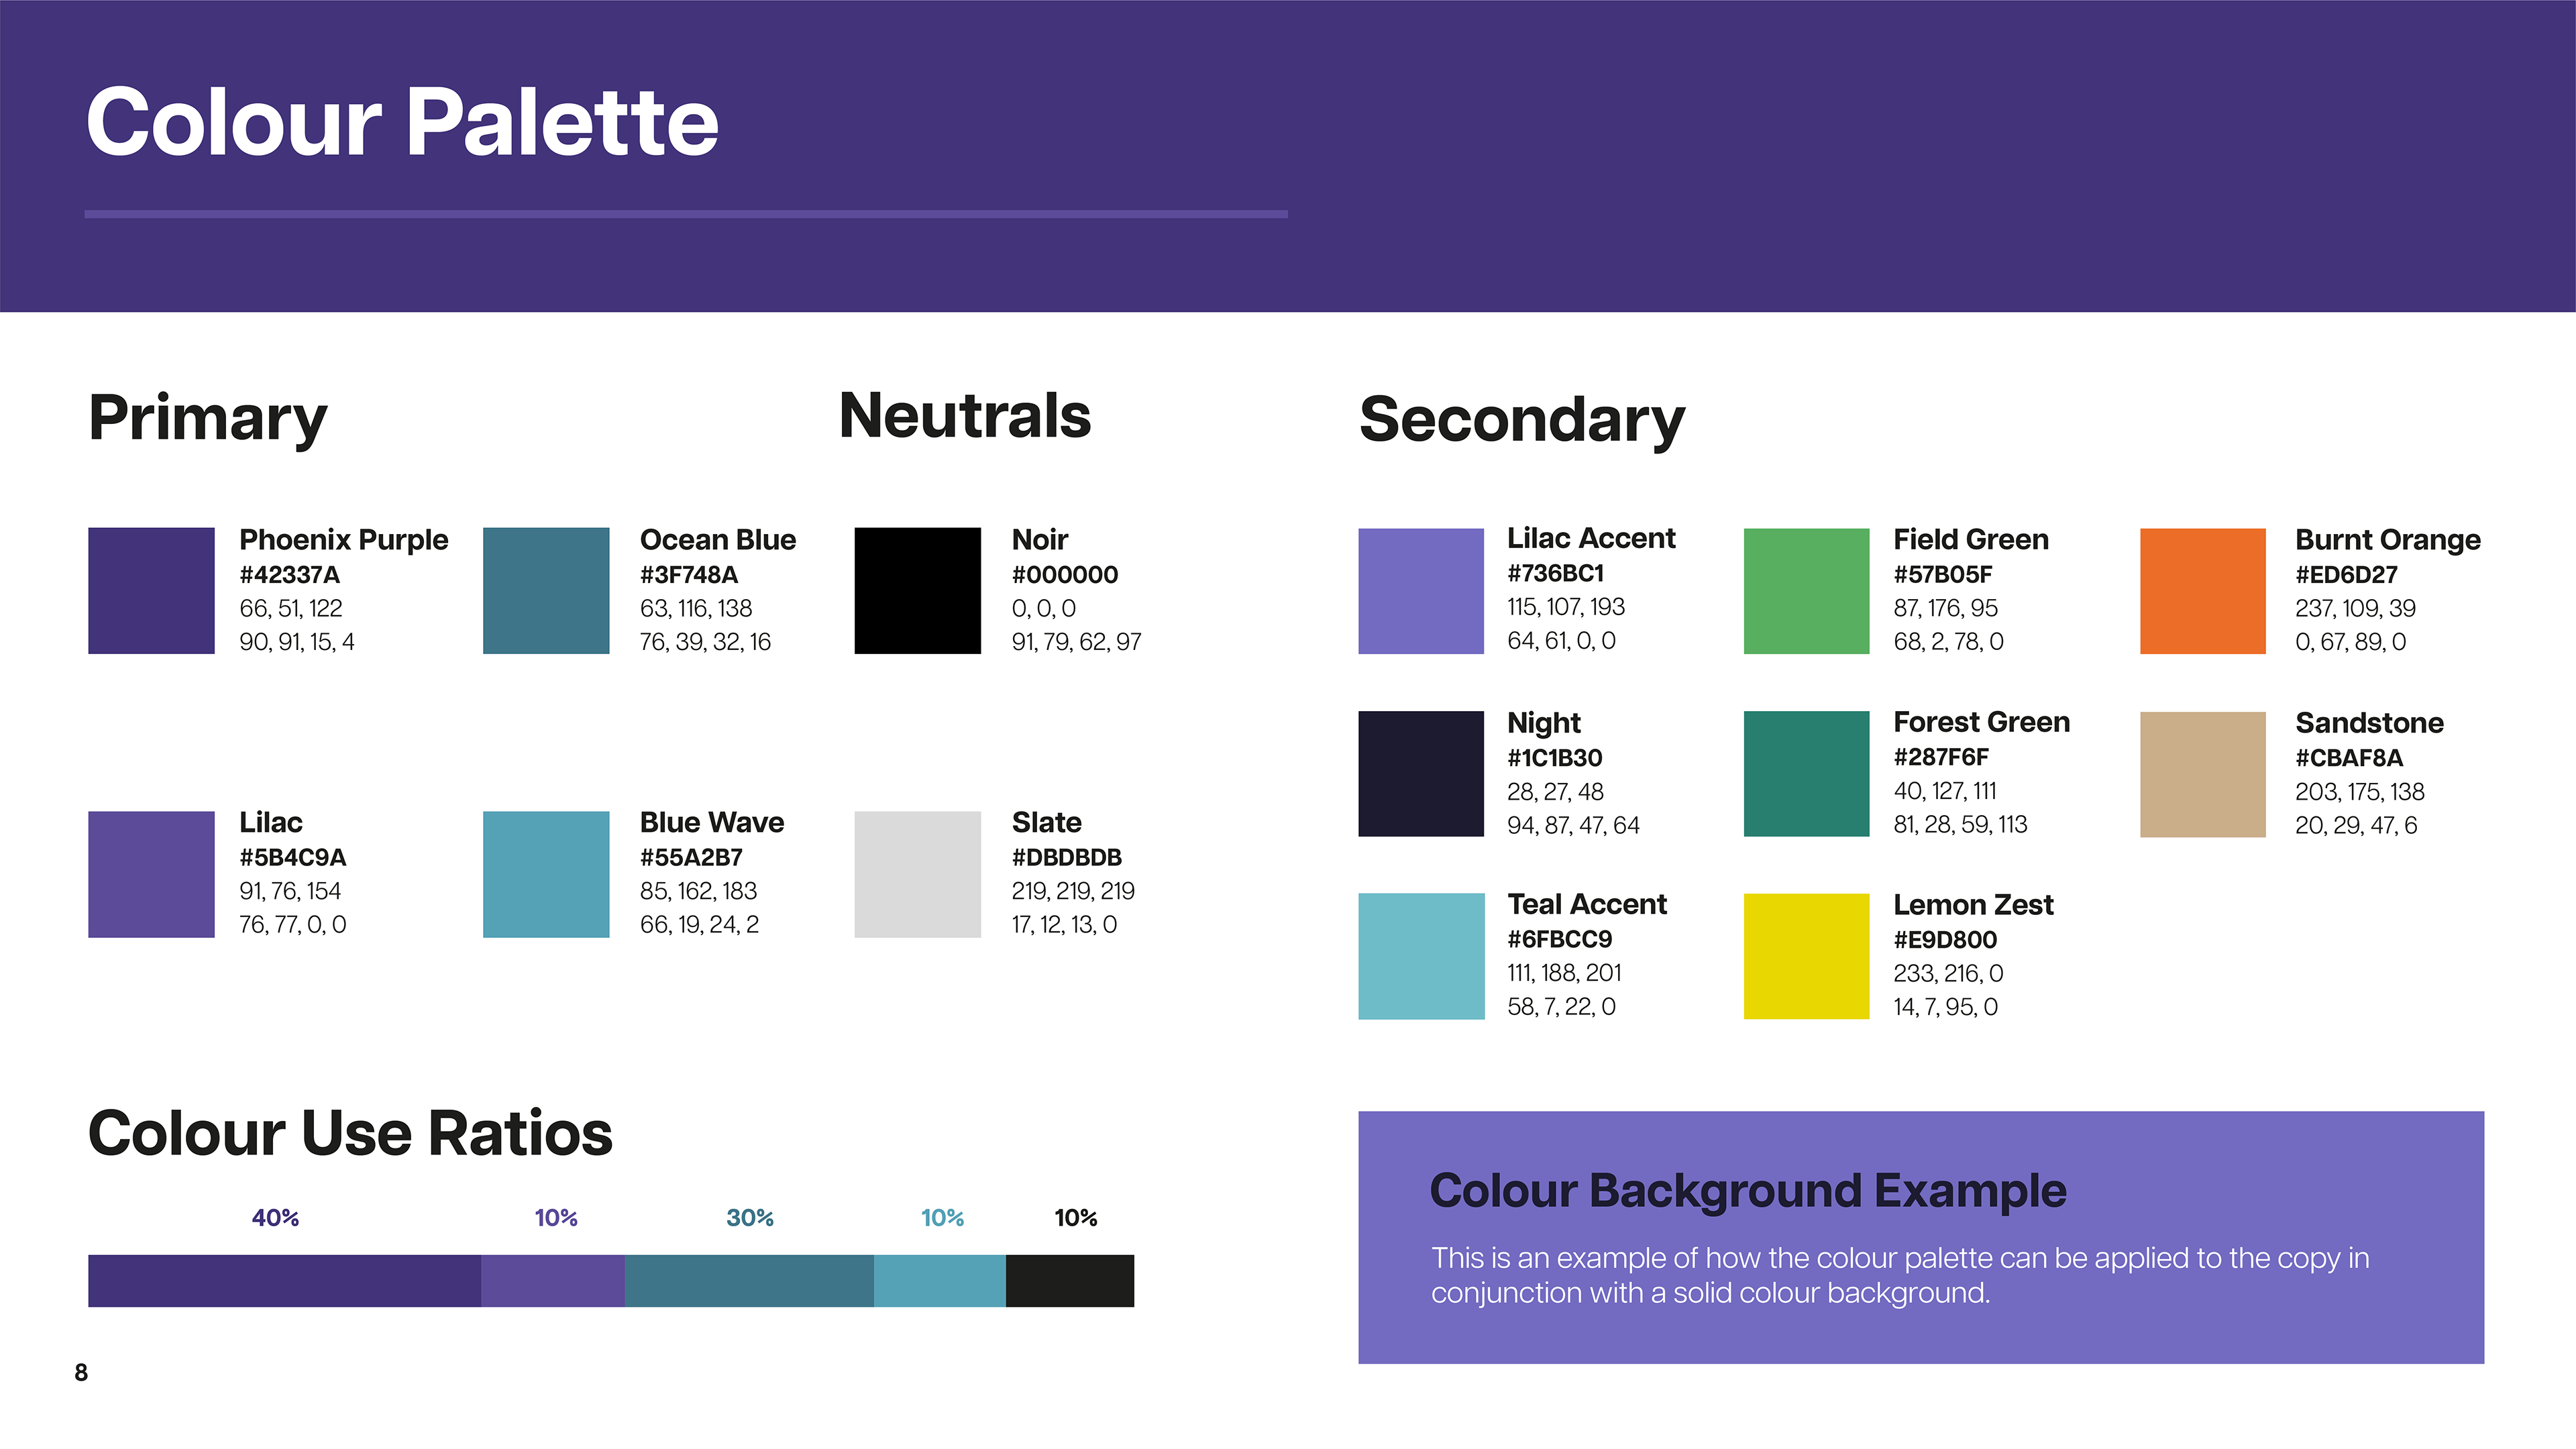Click the Neutrals section heading
This screenshot has height=1449, width=2576.
click(x=965, y=415)
